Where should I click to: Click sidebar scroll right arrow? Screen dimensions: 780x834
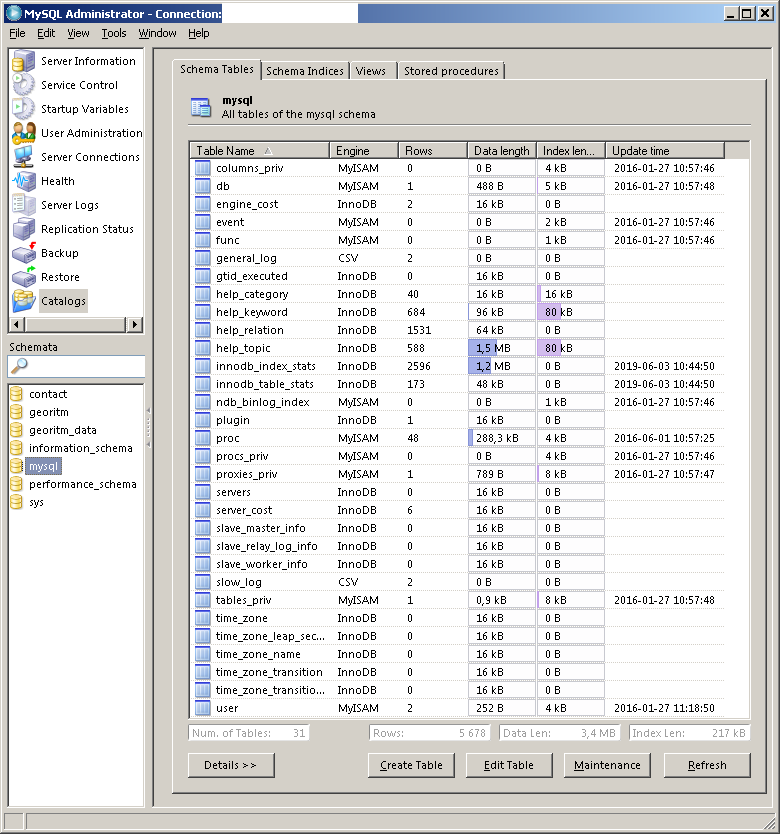134,324
